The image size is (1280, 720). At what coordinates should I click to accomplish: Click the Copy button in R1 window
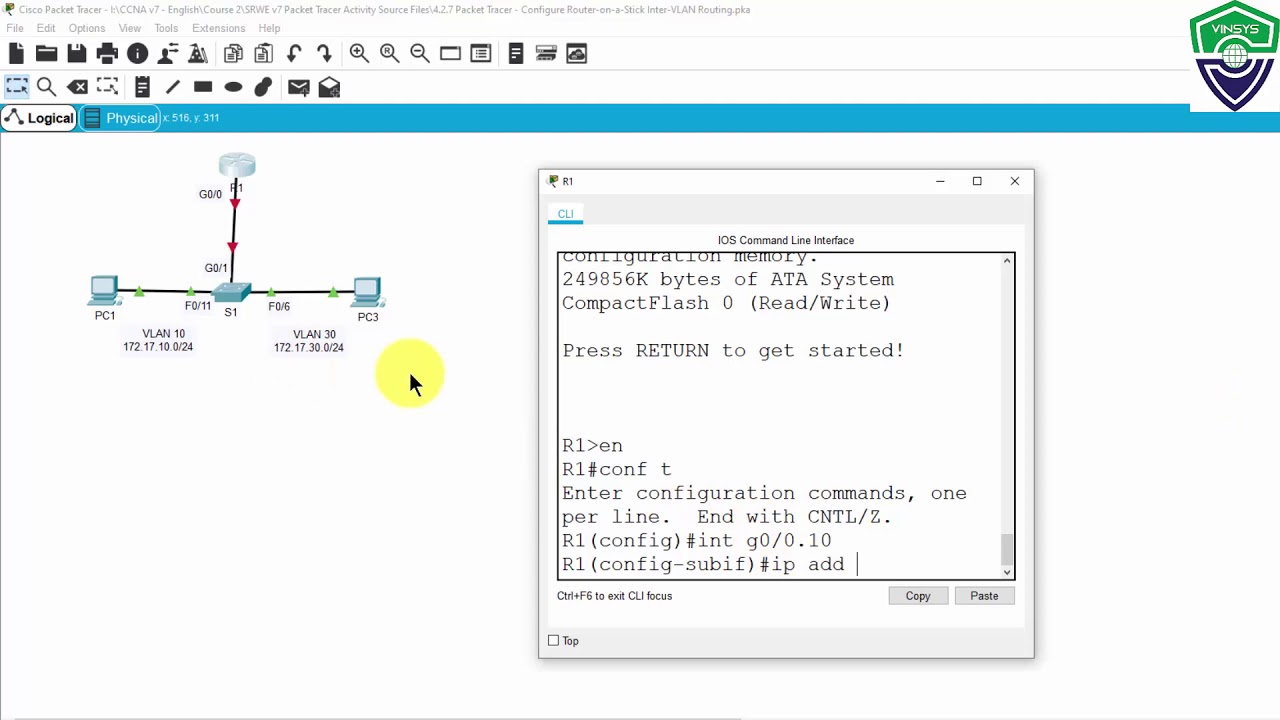[x=918, y=596]
